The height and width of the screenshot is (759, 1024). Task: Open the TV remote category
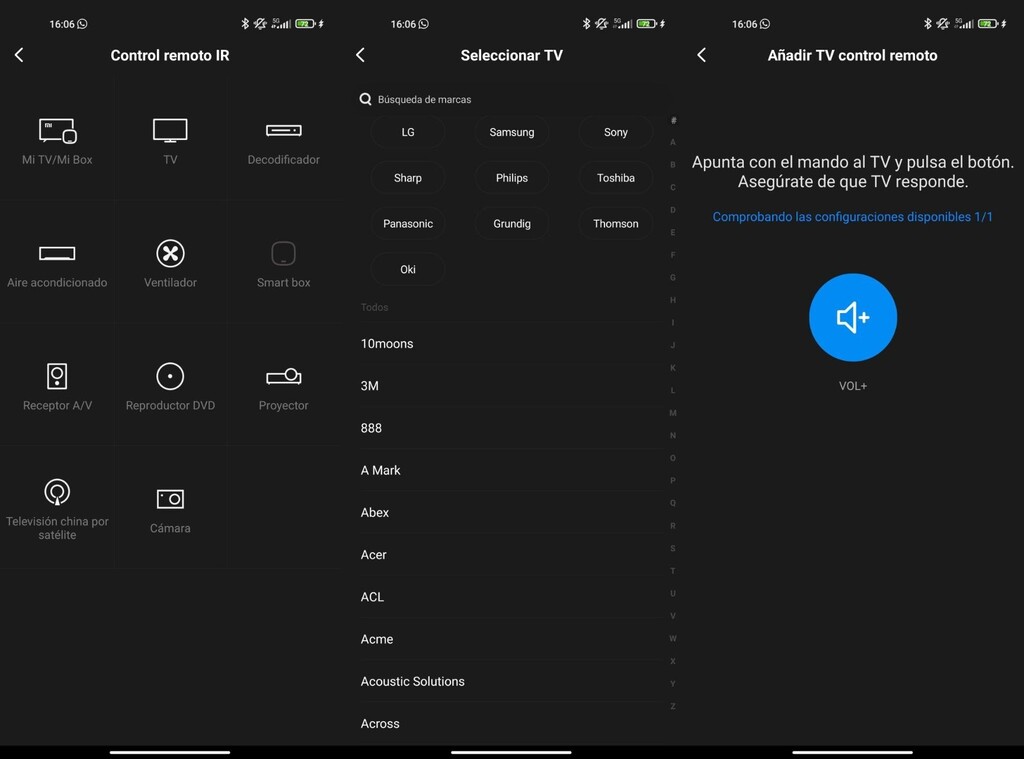click(x=170, y=140)
